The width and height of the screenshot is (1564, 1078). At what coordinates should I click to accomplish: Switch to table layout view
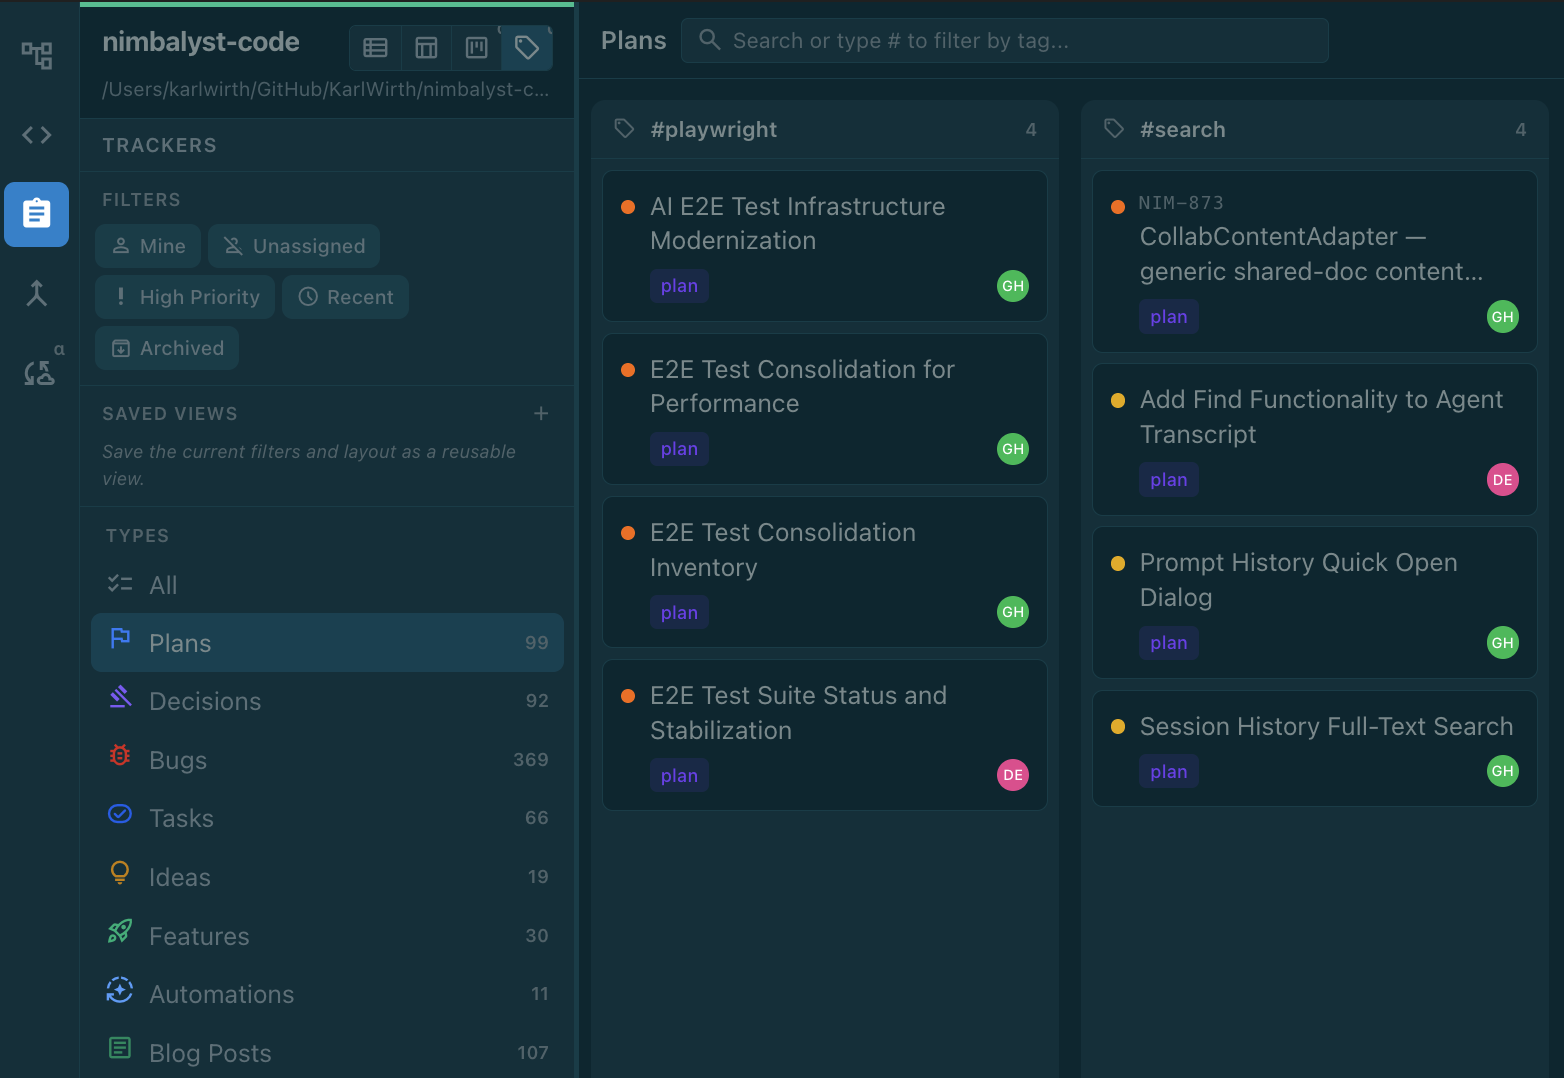coord(426,47)
